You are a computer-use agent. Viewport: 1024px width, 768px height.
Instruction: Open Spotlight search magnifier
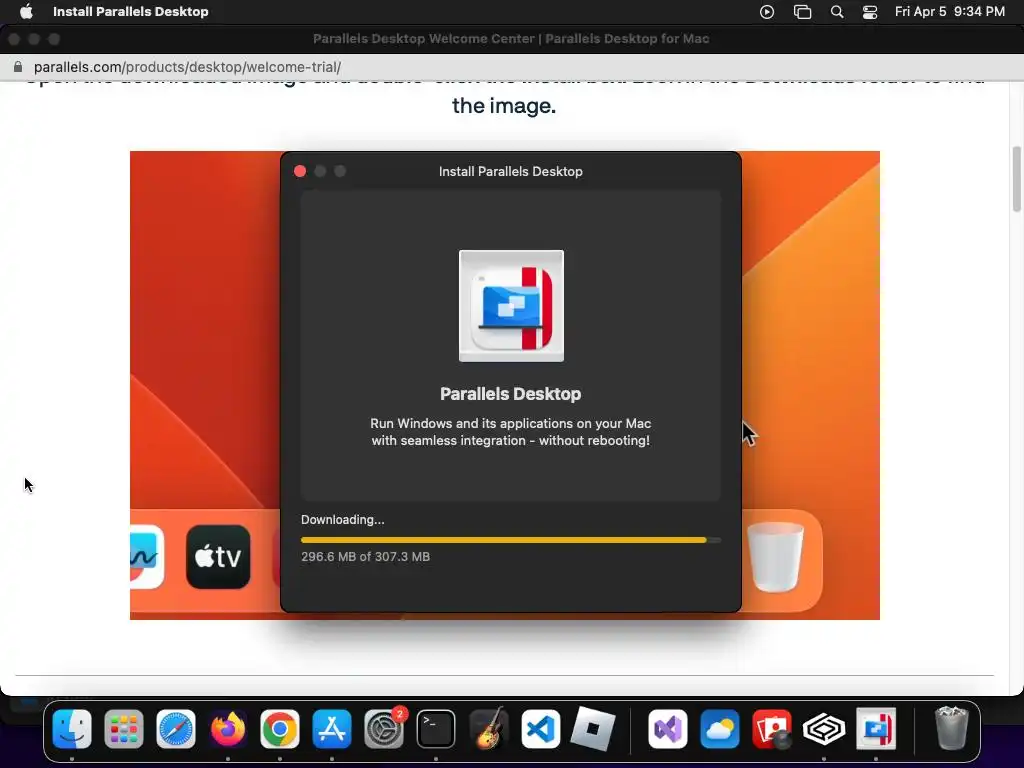click(837, 12)
